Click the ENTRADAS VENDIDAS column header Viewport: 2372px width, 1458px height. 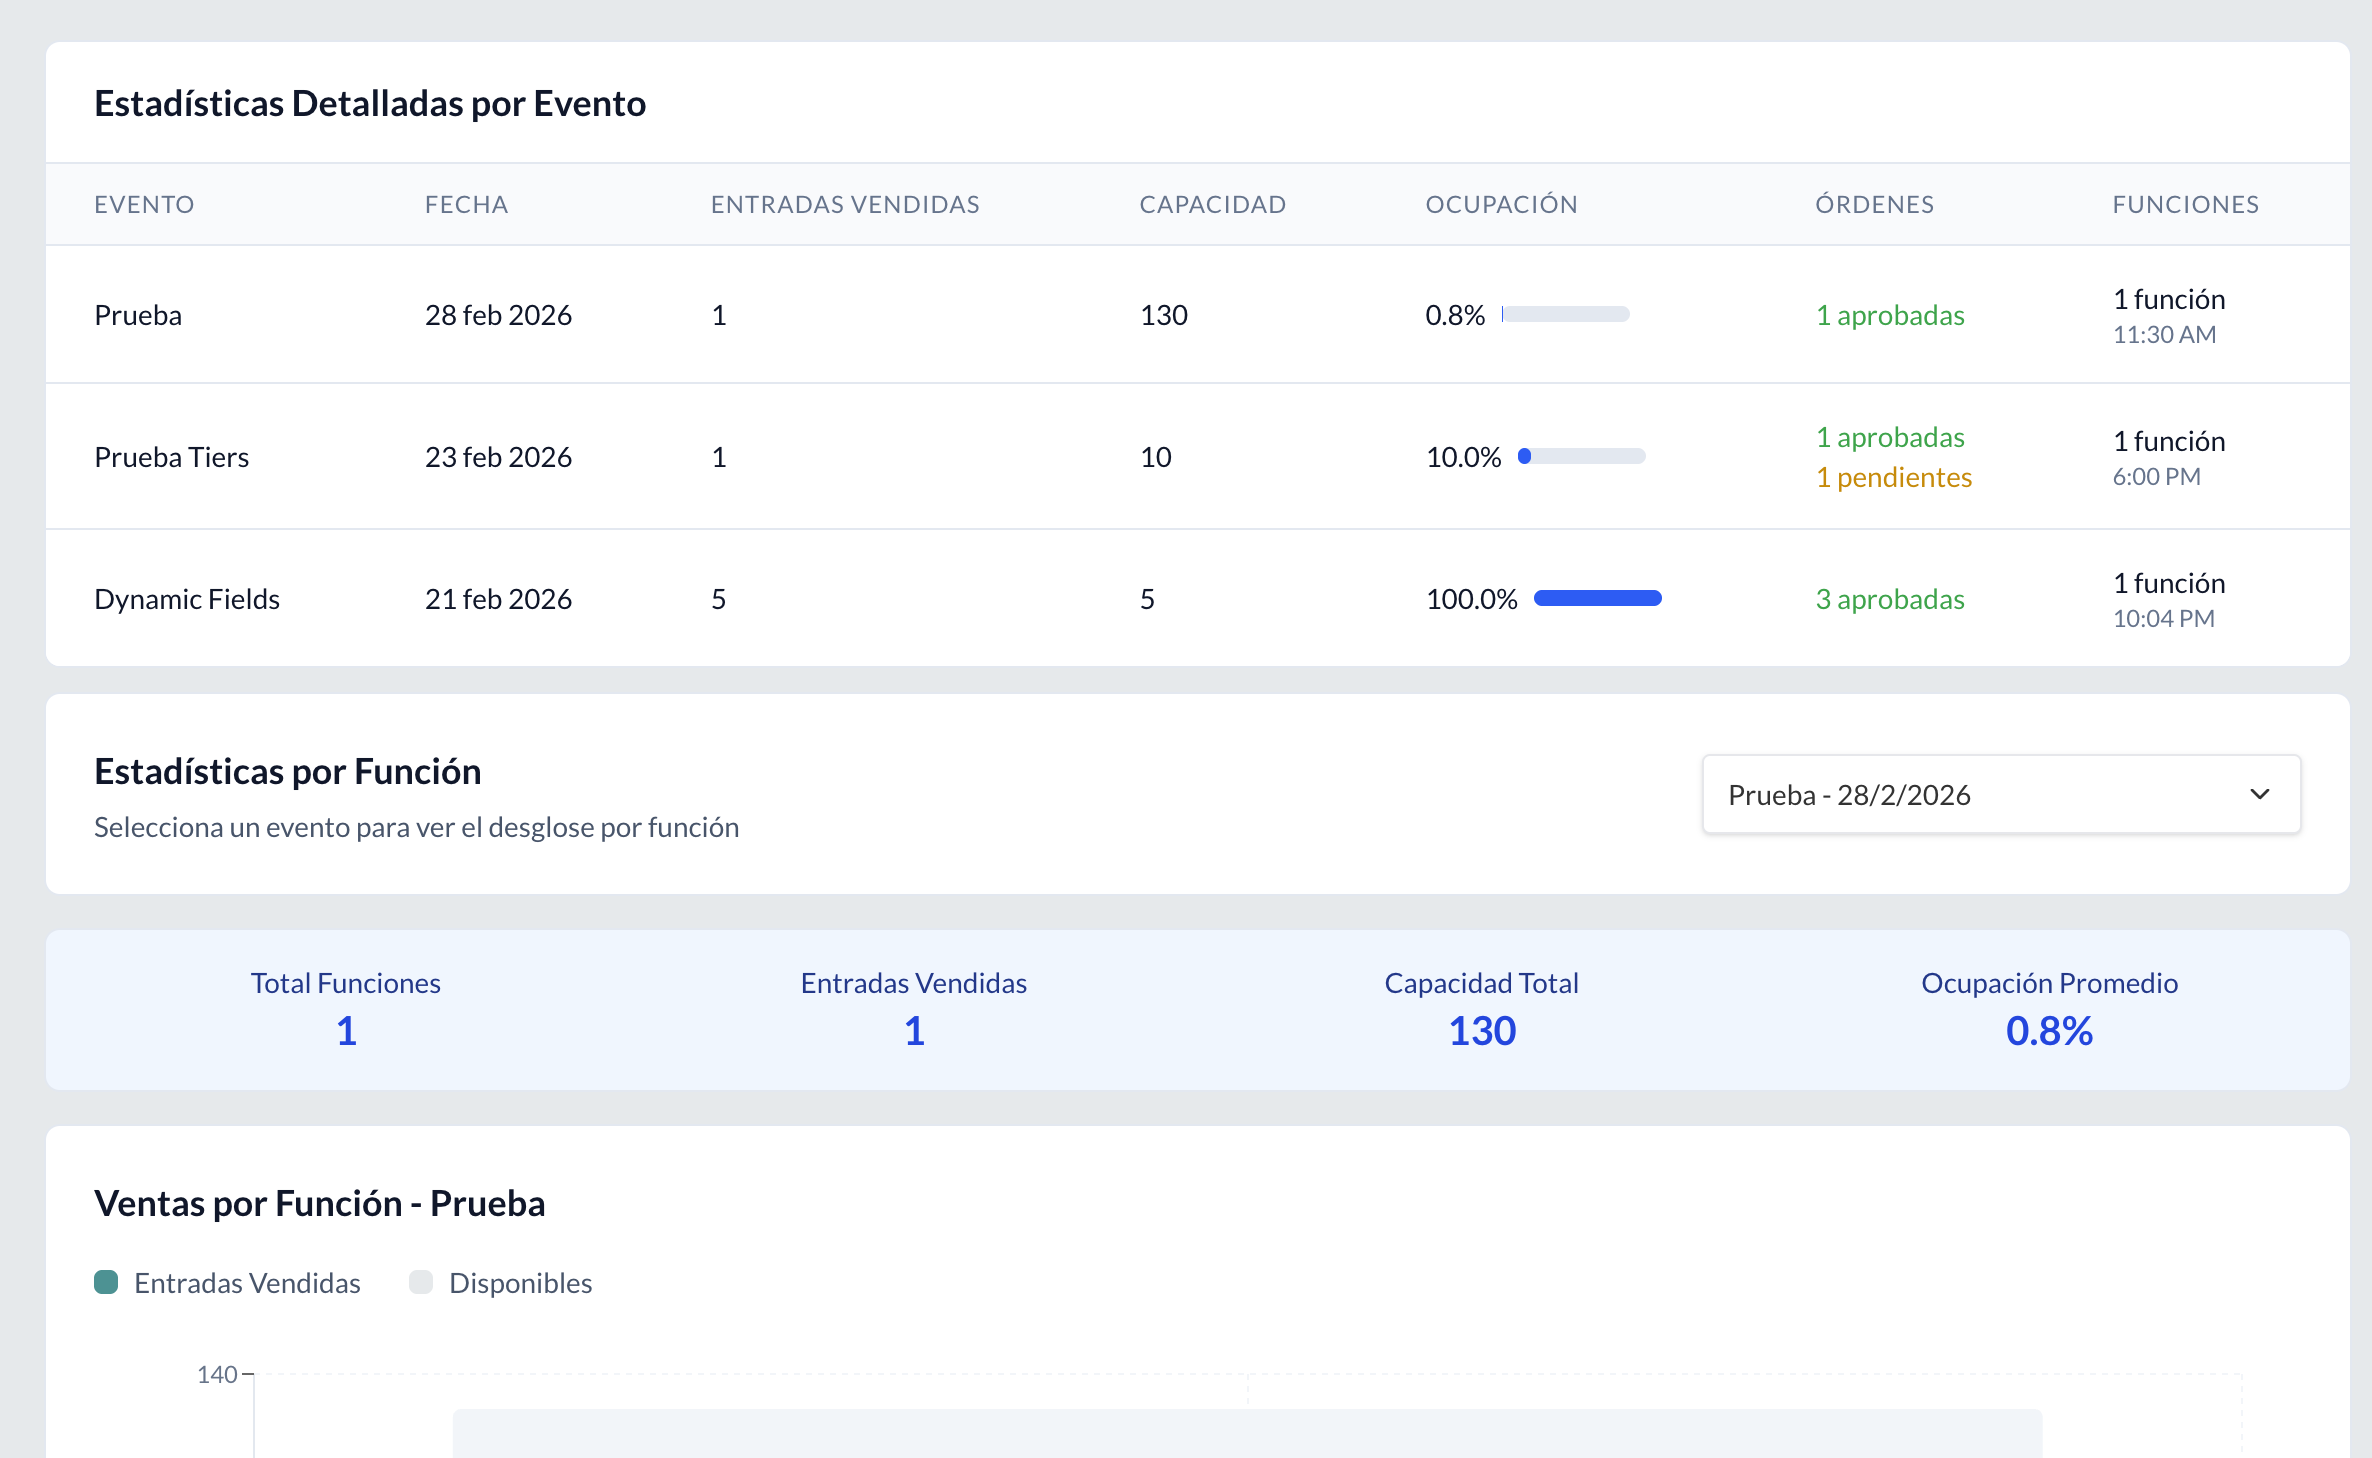tap(845, 204)
